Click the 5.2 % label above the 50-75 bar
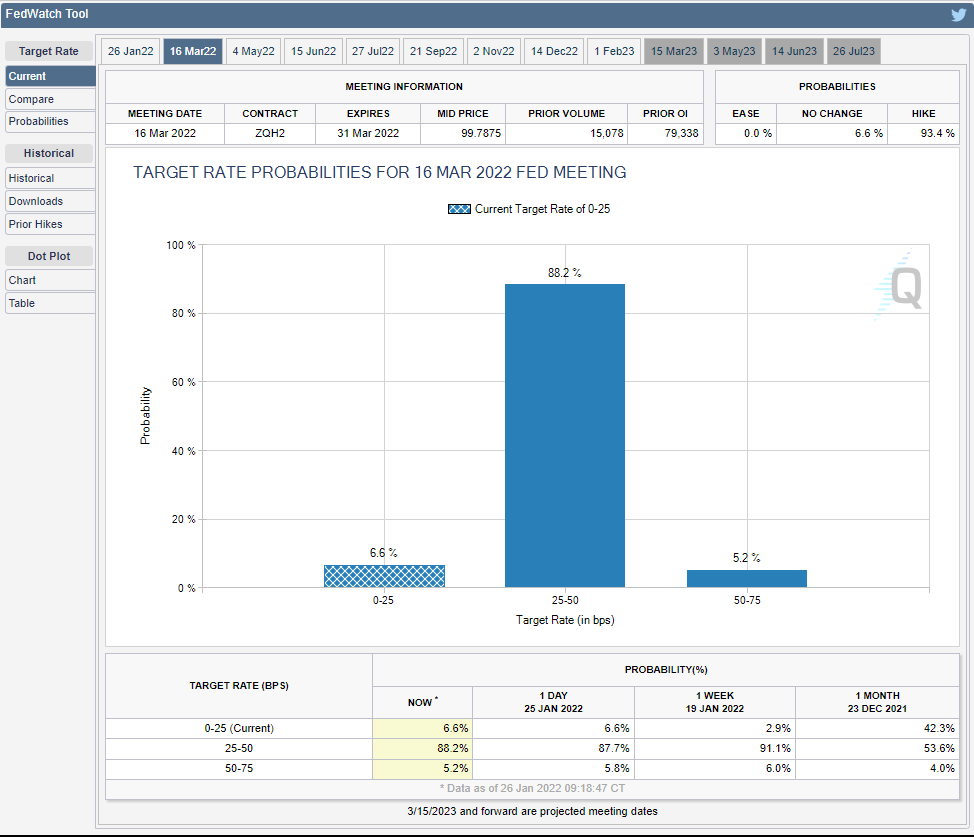The height and width of the screenshot is (837, 974). point(746,558)
